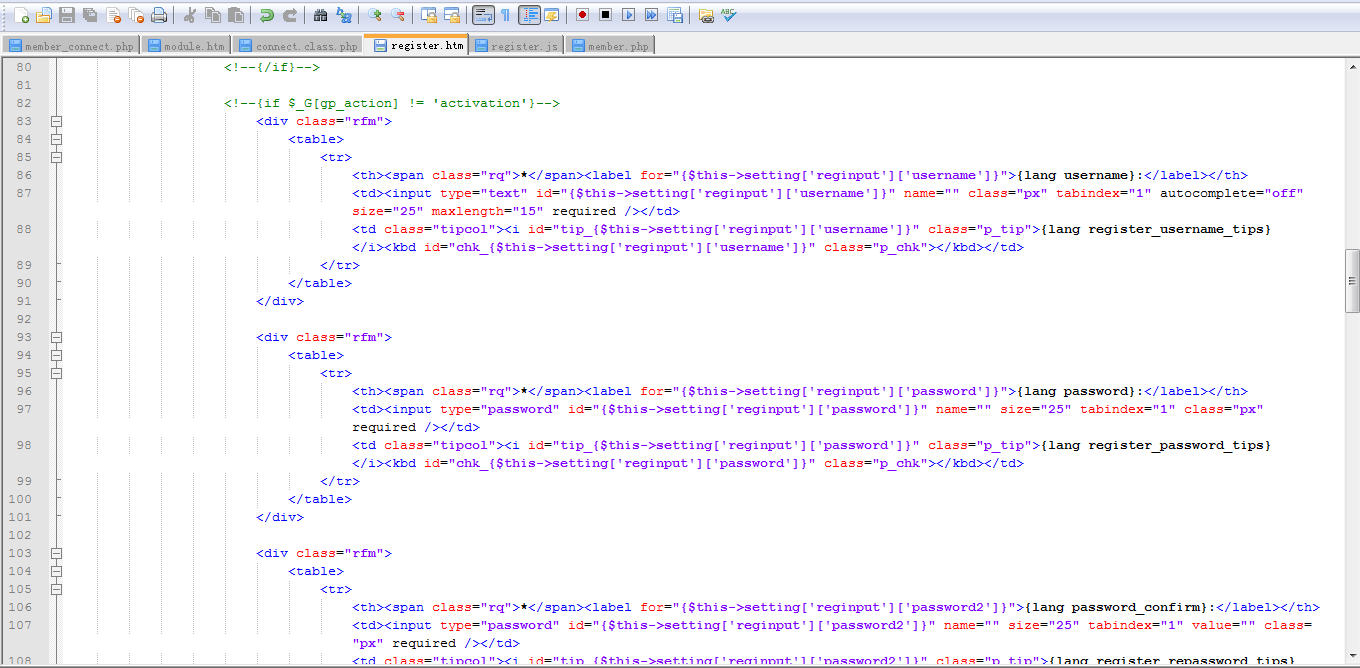Start macro recording with the red dot
The width and height of the screenshot is (1360, 668).
[582, 15]
